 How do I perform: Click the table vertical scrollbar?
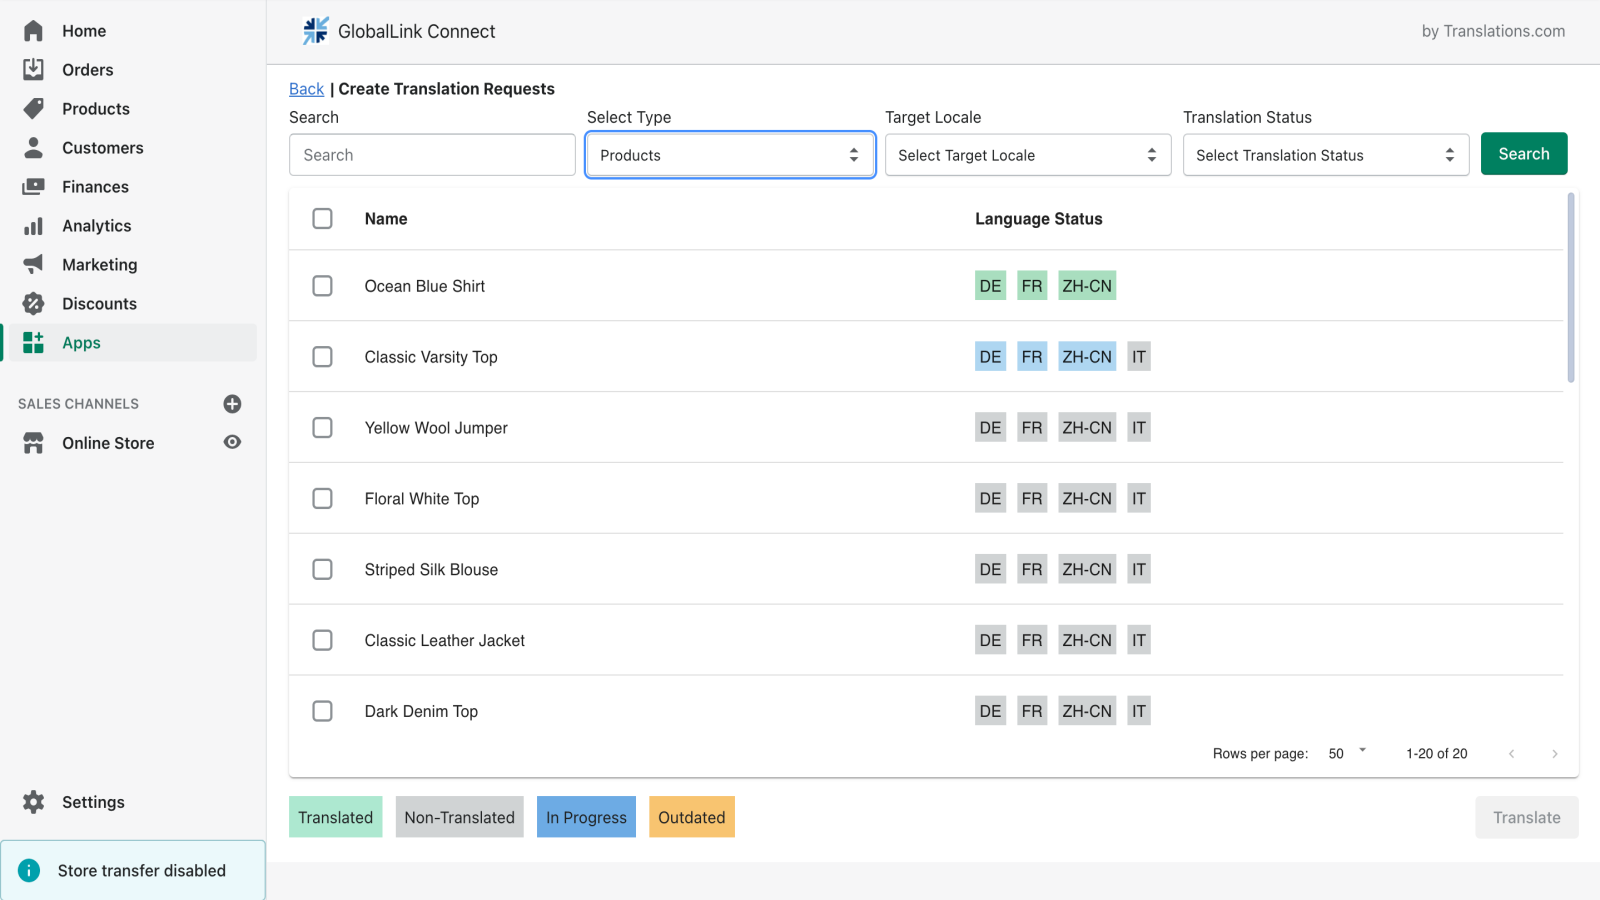1571,288
